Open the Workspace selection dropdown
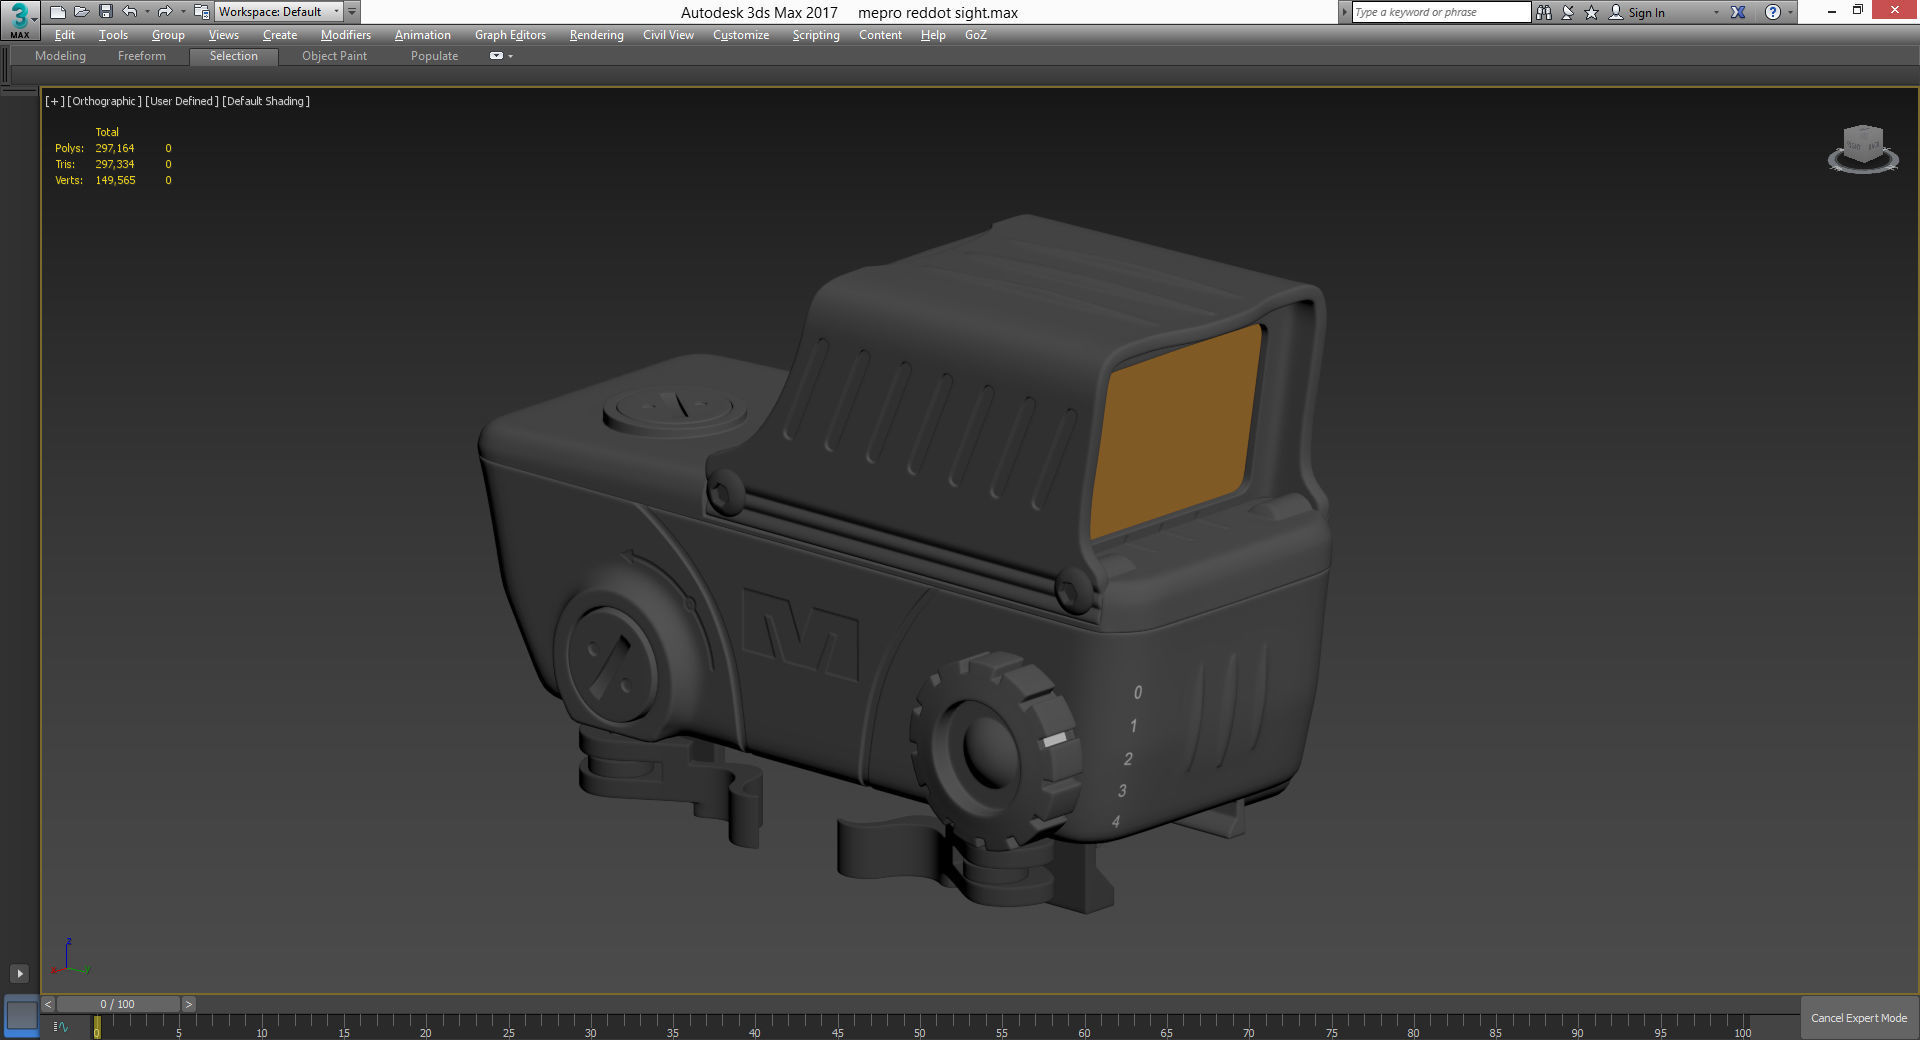The image size is (1920, 1040). click(x=337, y=12)
